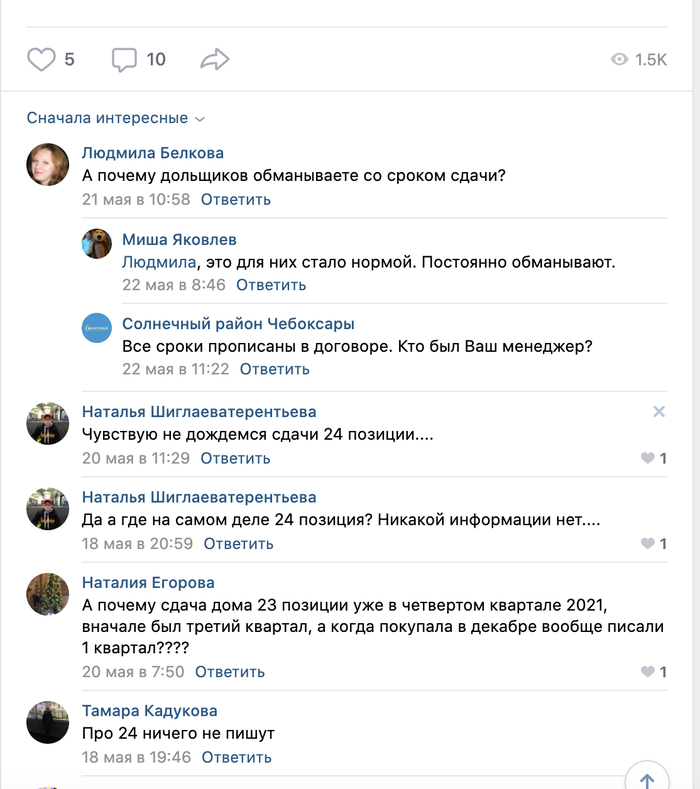Click the 'Людмила' mention in reply
Screen dimensions: 700x789
pyautogui.click(x=156, y=263)
